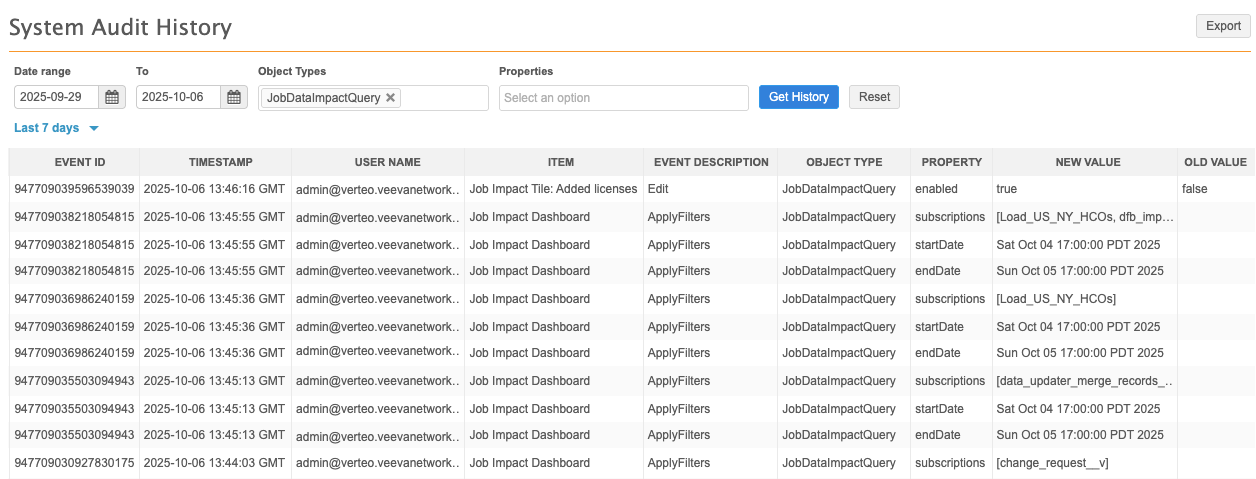Open the Properties select dropdown
The height and width of the screenshot is (479, 1256).
pyautogui.click(x=623, y=98)
